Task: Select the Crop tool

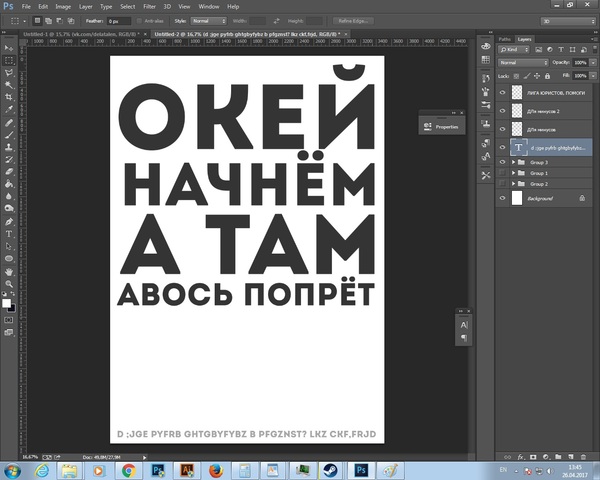Action: coord(9,97)
